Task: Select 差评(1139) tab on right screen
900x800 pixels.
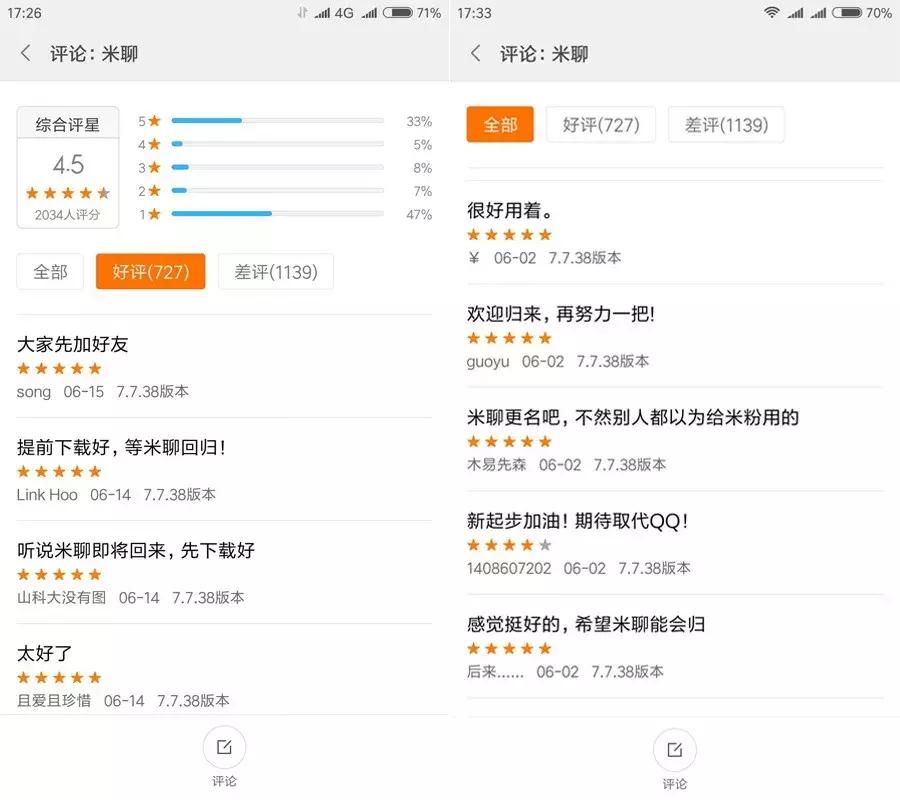Action: pyautogui.click(x=726, y=125)
